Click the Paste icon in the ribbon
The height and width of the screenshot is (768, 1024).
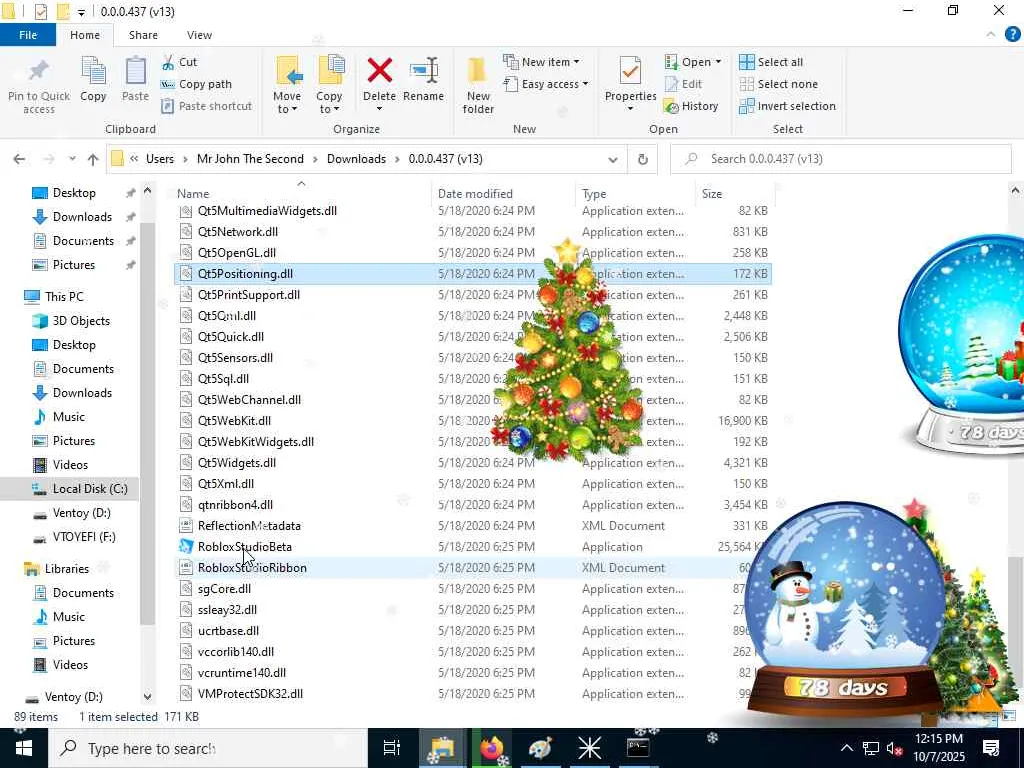tap(135, 80)
